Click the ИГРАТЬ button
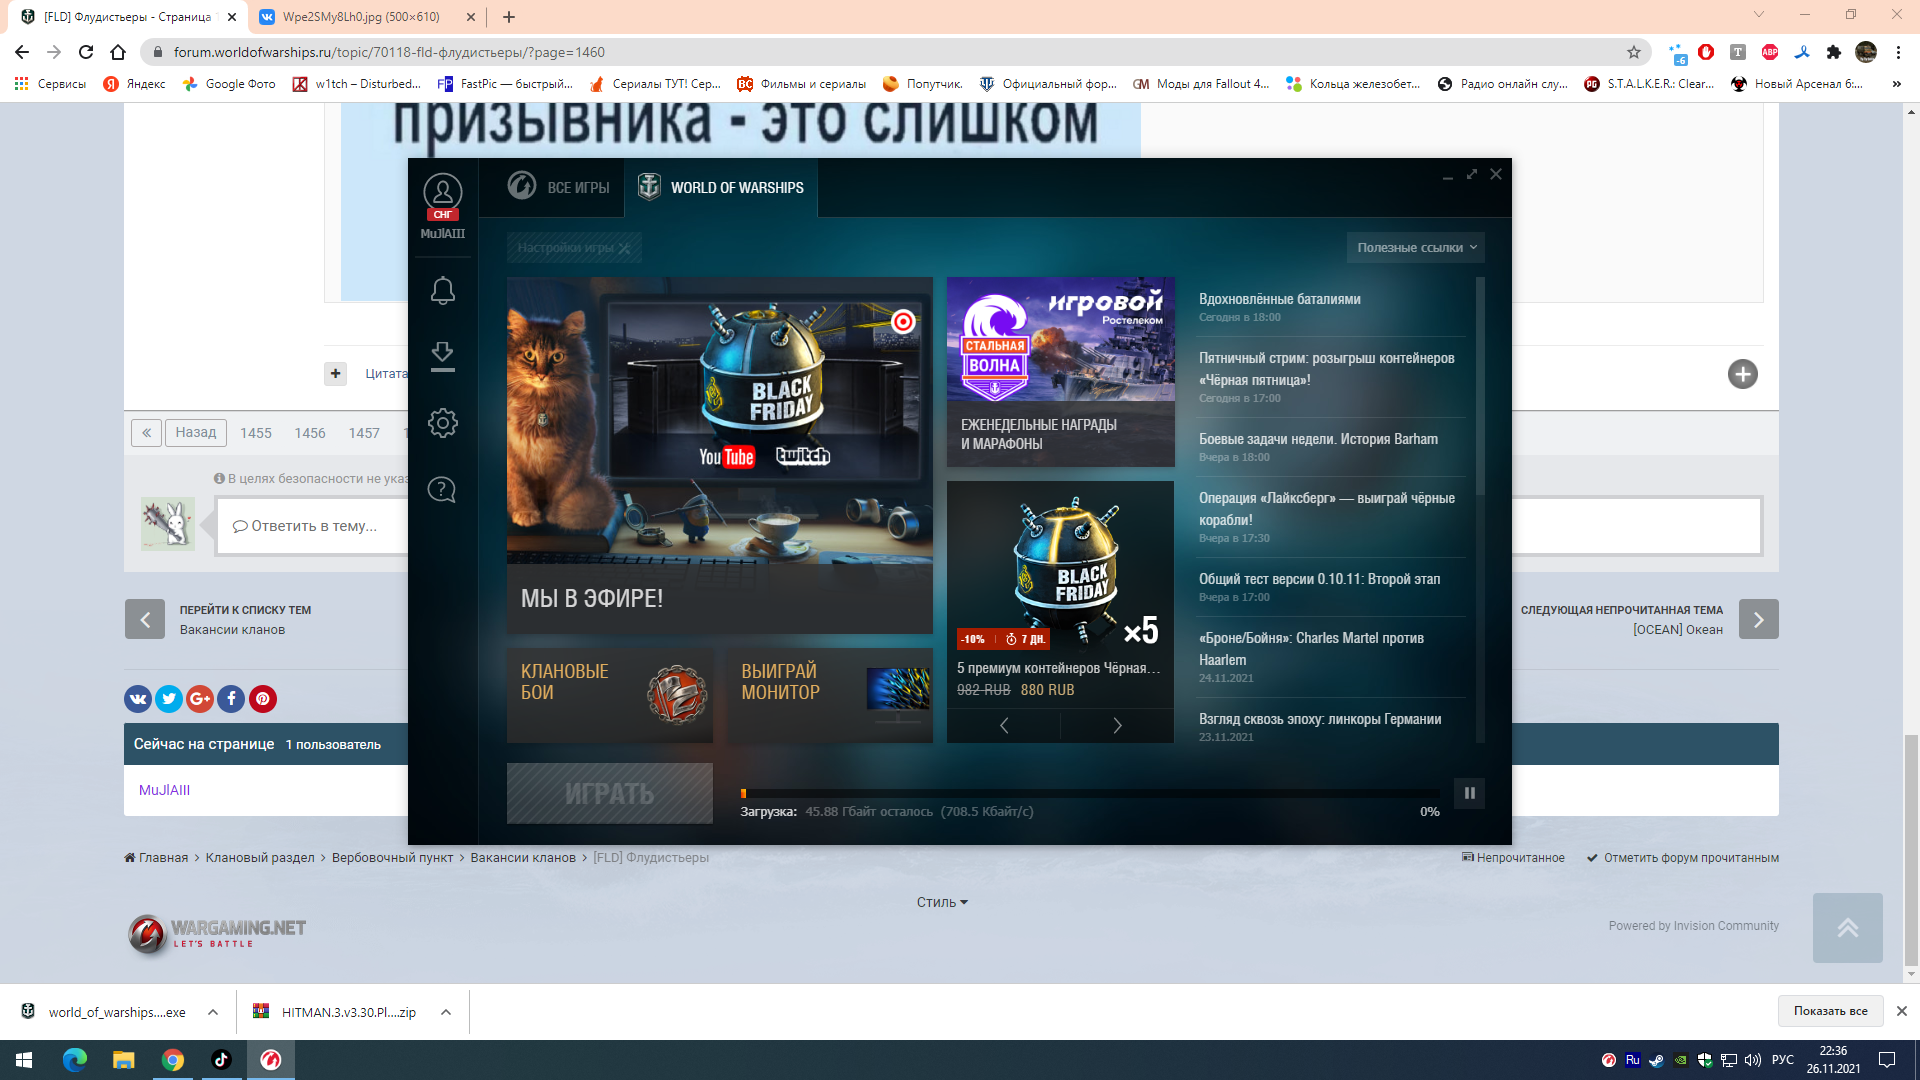Screen dimensions: 1920x1080 pyautogui.click(x=610, y=794)
